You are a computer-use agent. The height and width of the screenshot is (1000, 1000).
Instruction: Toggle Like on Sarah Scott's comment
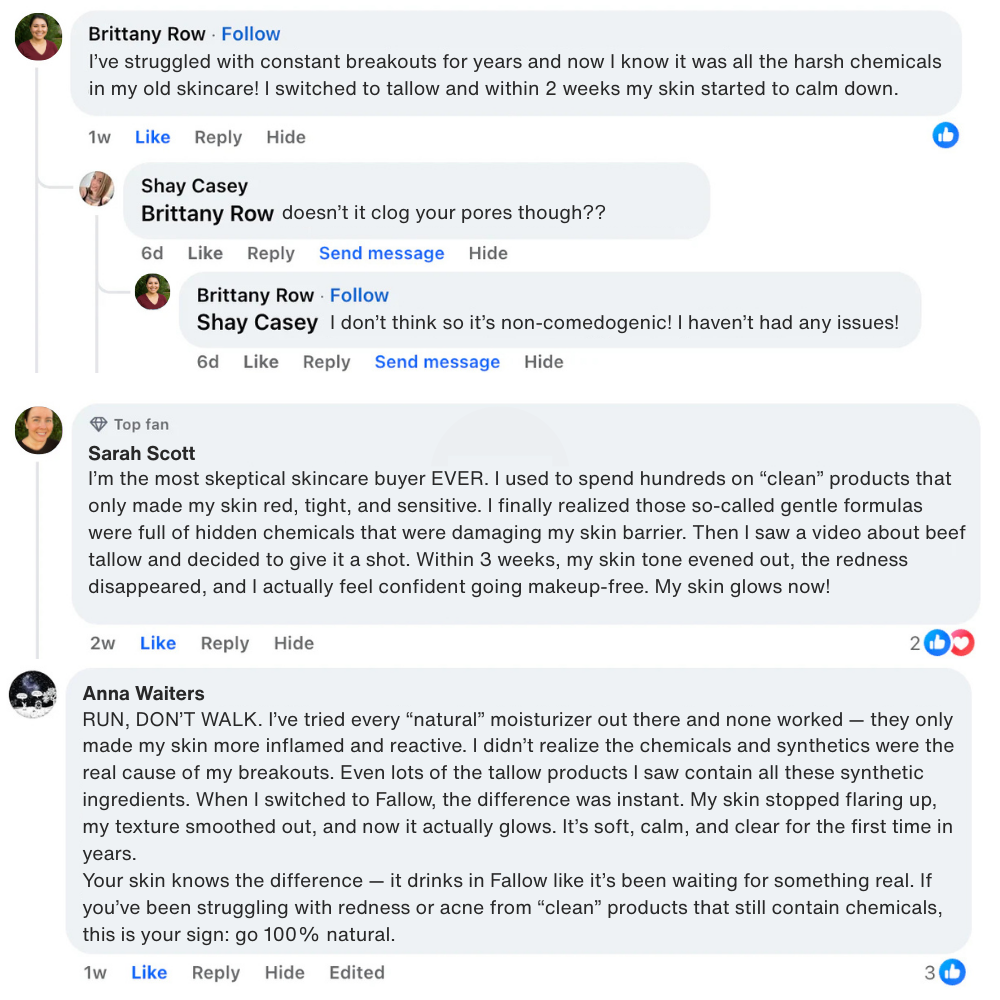(x=158, y=643)
